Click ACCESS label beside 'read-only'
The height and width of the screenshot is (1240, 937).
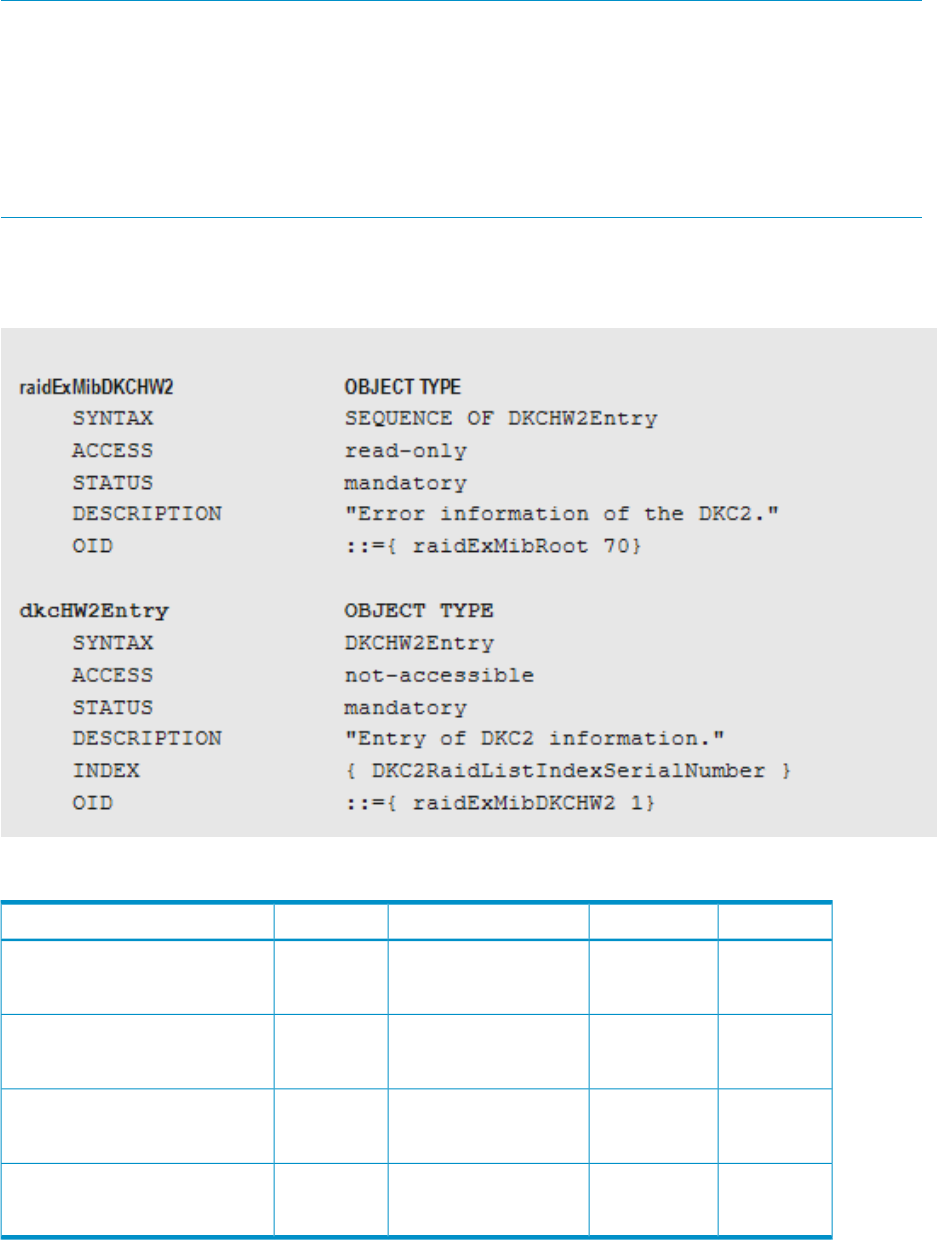click(112, 451)
